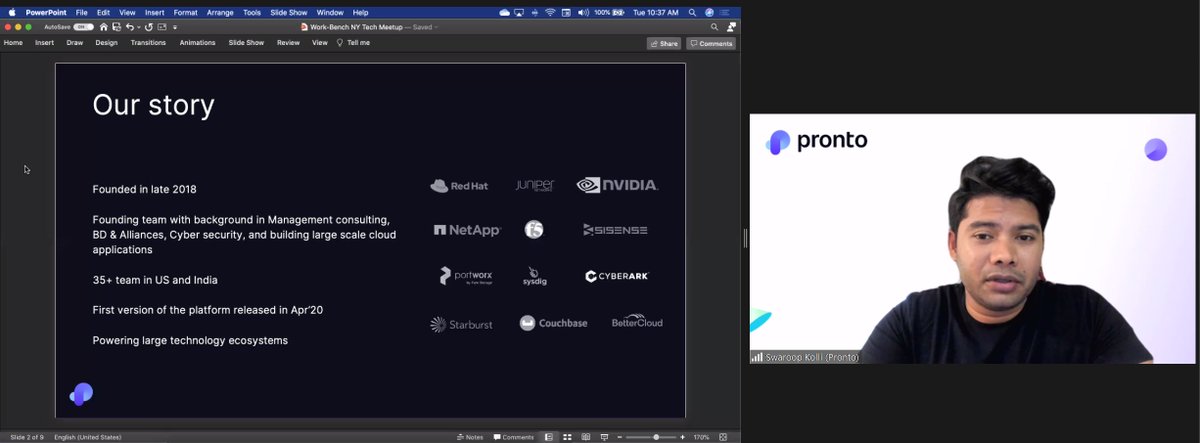
Task: Click the Tell me lightbulb search field
Action: click(354, 43)
